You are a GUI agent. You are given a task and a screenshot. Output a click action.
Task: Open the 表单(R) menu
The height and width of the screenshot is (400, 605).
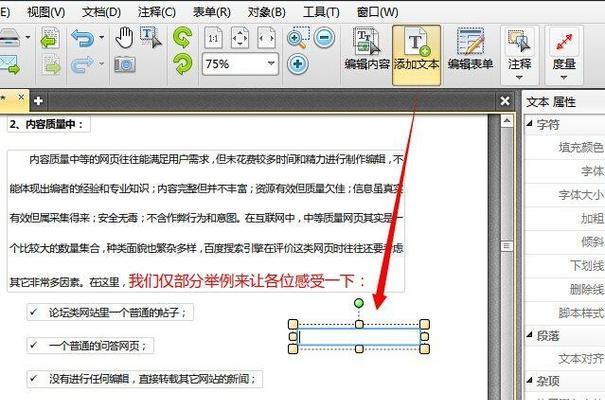point(212,12)
